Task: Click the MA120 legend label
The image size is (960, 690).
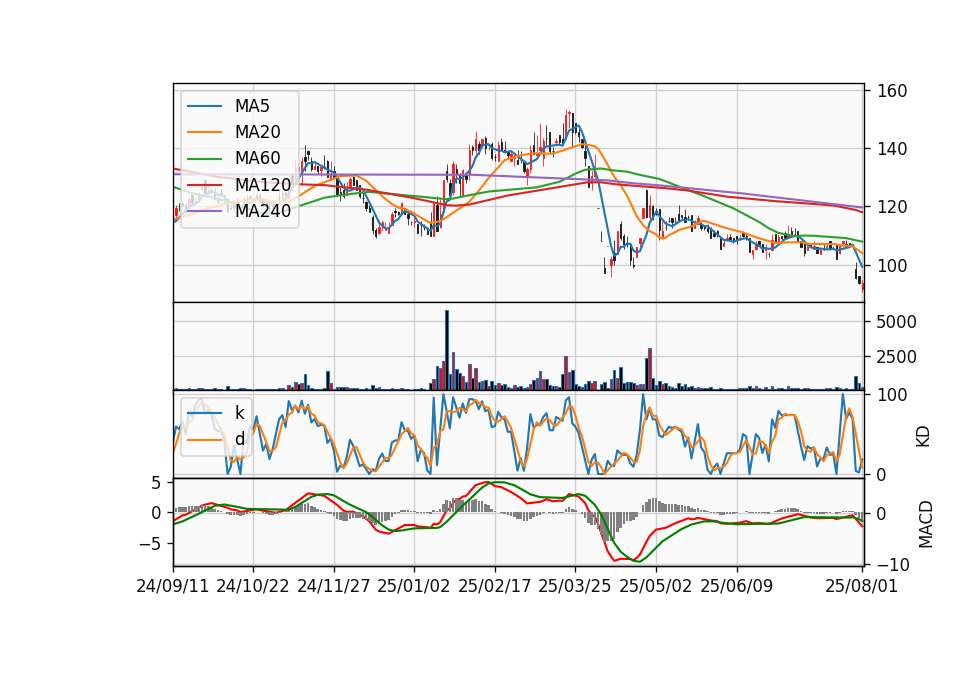Action: (263, 185)
